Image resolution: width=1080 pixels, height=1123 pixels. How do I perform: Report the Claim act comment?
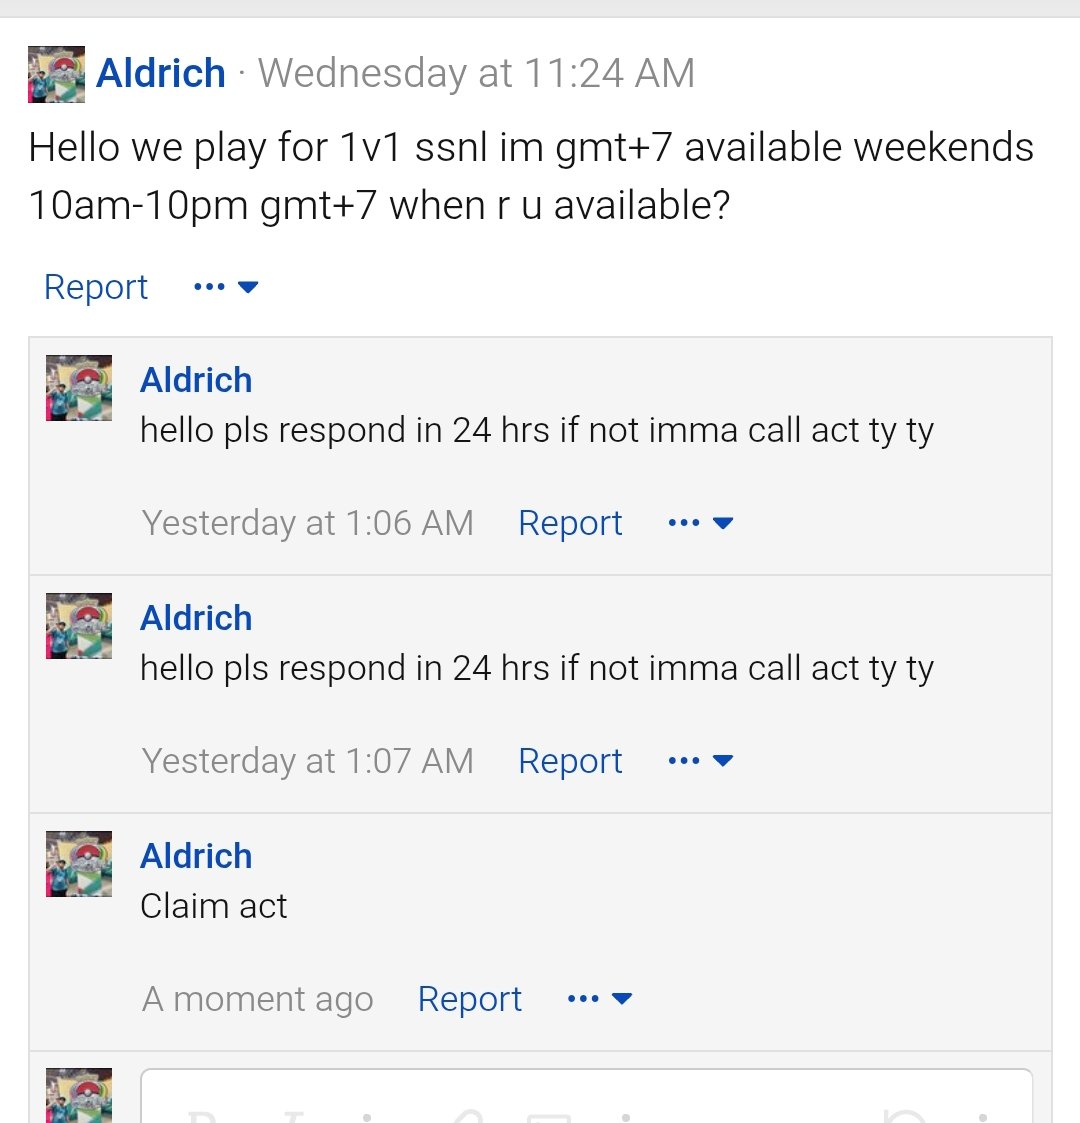pyautogui.click(x=470, y=998)
